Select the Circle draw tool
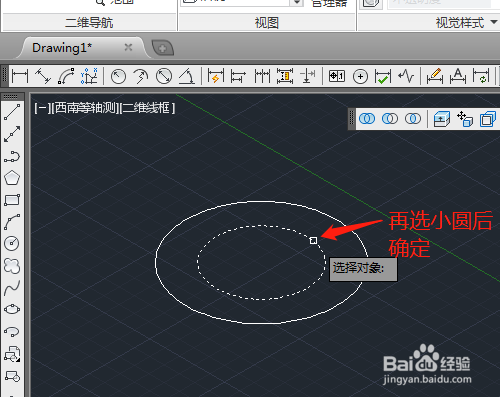 click(x=12, y=243)
